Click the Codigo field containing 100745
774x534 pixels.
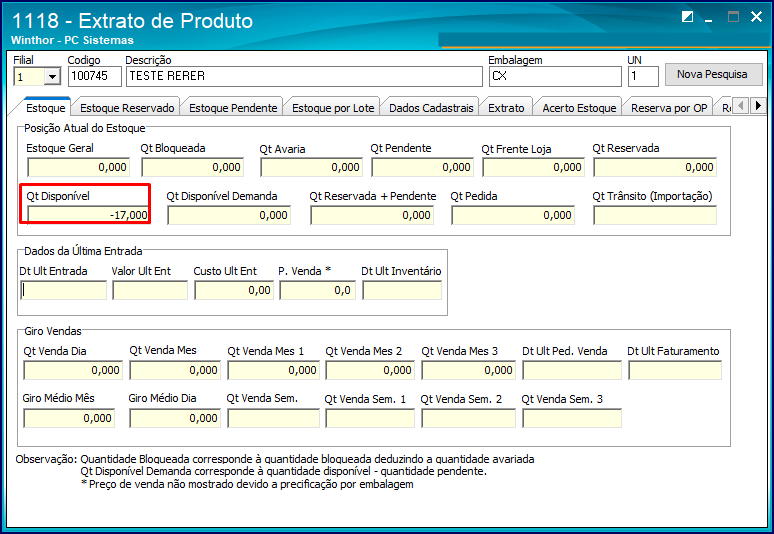[94, 76]
